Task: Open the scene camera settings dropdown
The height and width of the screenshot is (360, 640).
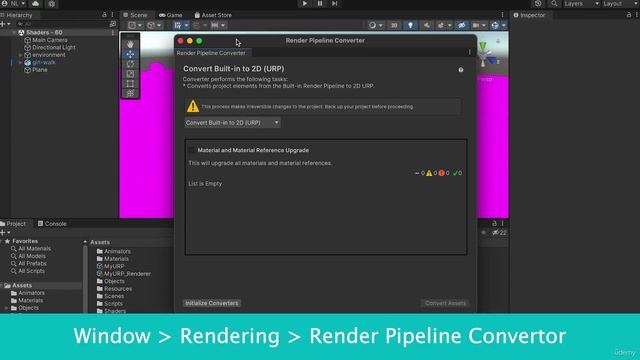Action: pyautogui.click(x=479, y=25)
